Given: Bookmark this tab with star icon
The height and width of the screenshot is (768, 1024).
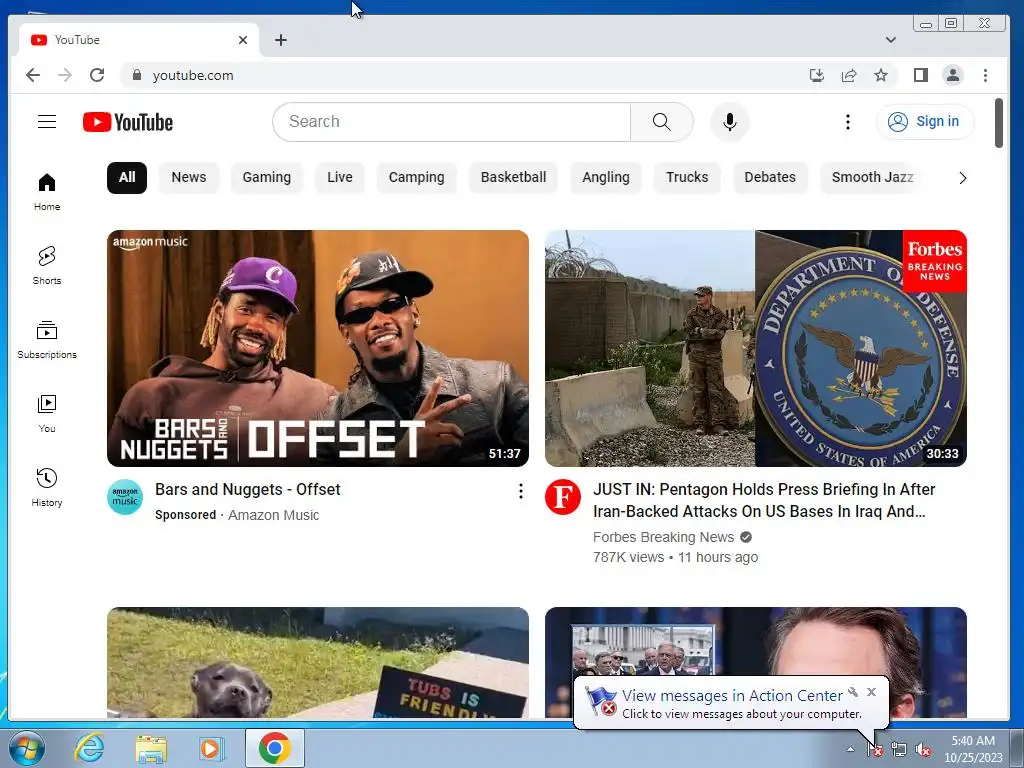Looking at the screenshot, I should coord(880,75).
